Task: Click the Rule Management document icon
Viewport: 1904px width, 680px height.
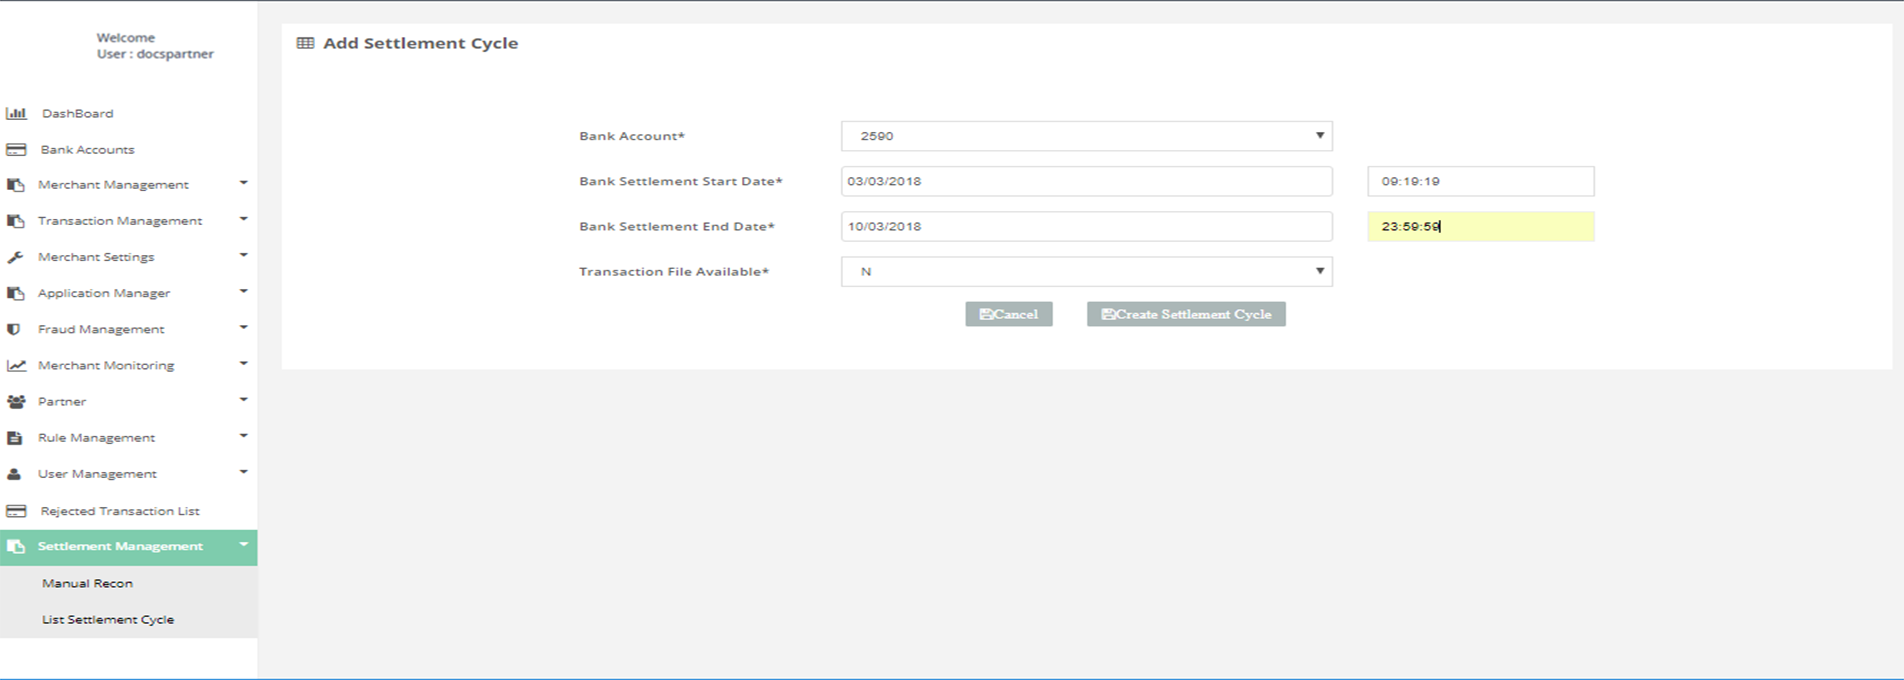Action: click(x=14, y=438)
